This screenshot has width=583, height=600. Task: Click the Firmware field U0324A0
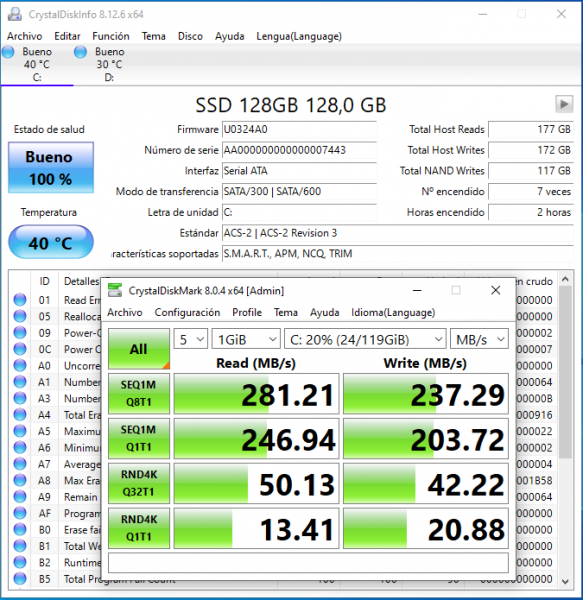pos(300,129)
